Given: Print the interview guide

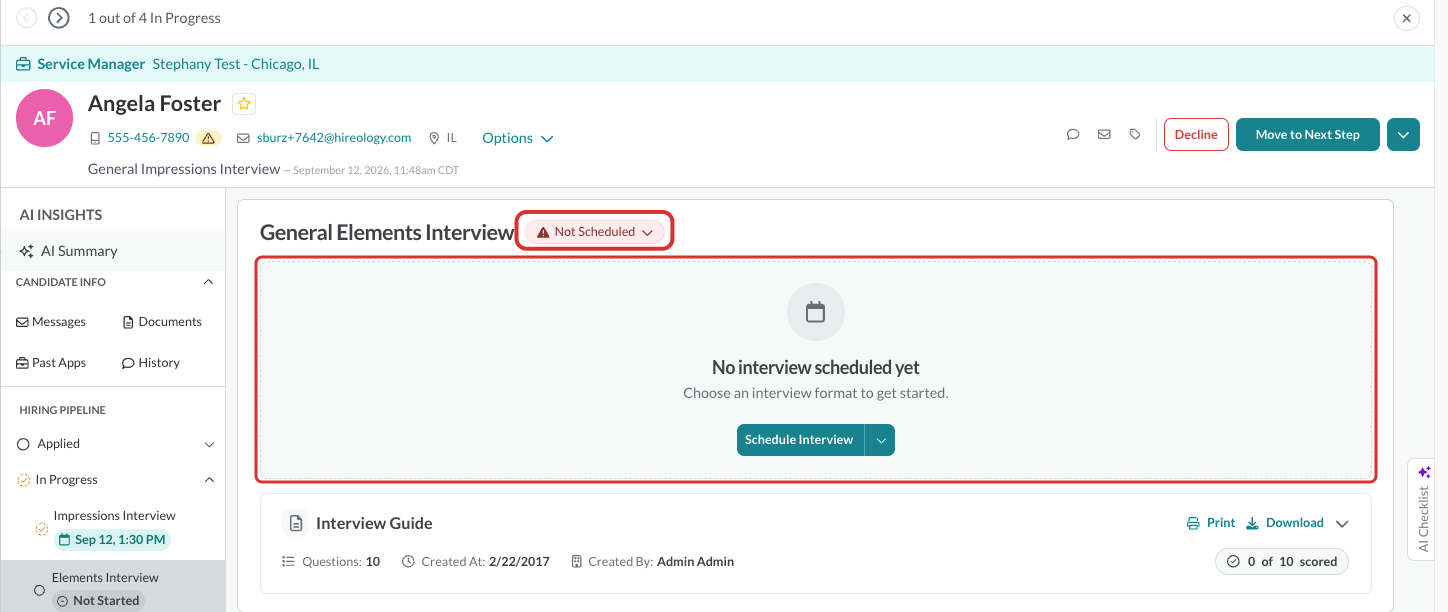Looking at the screenshot, I should [x=1211, y=523].
